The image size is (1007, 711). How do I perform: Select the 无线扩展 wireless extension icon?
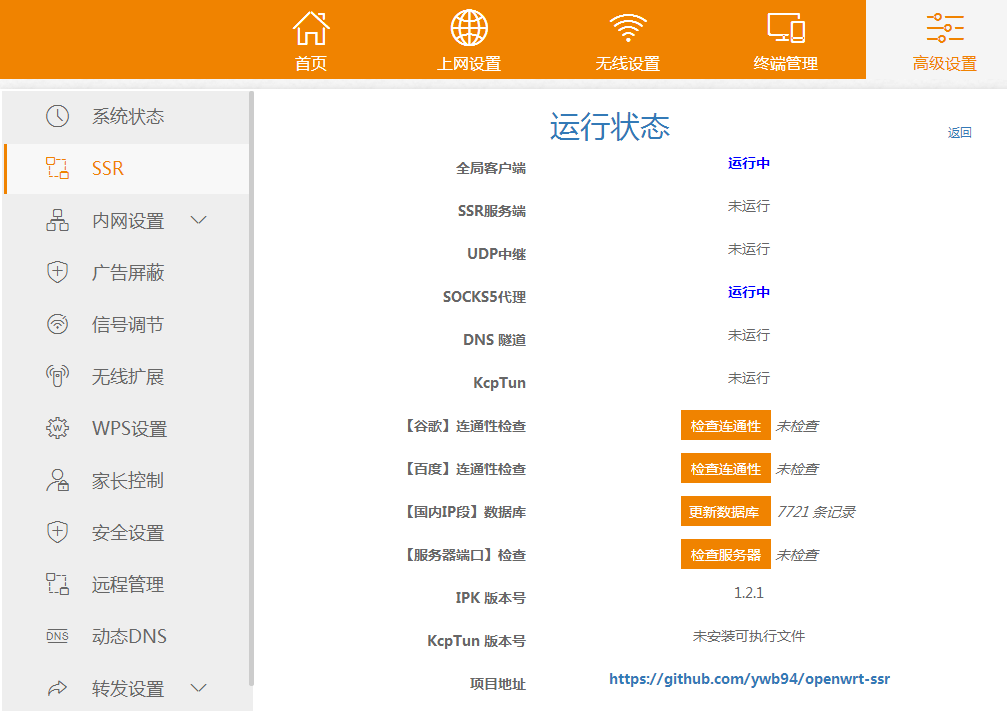57,376
